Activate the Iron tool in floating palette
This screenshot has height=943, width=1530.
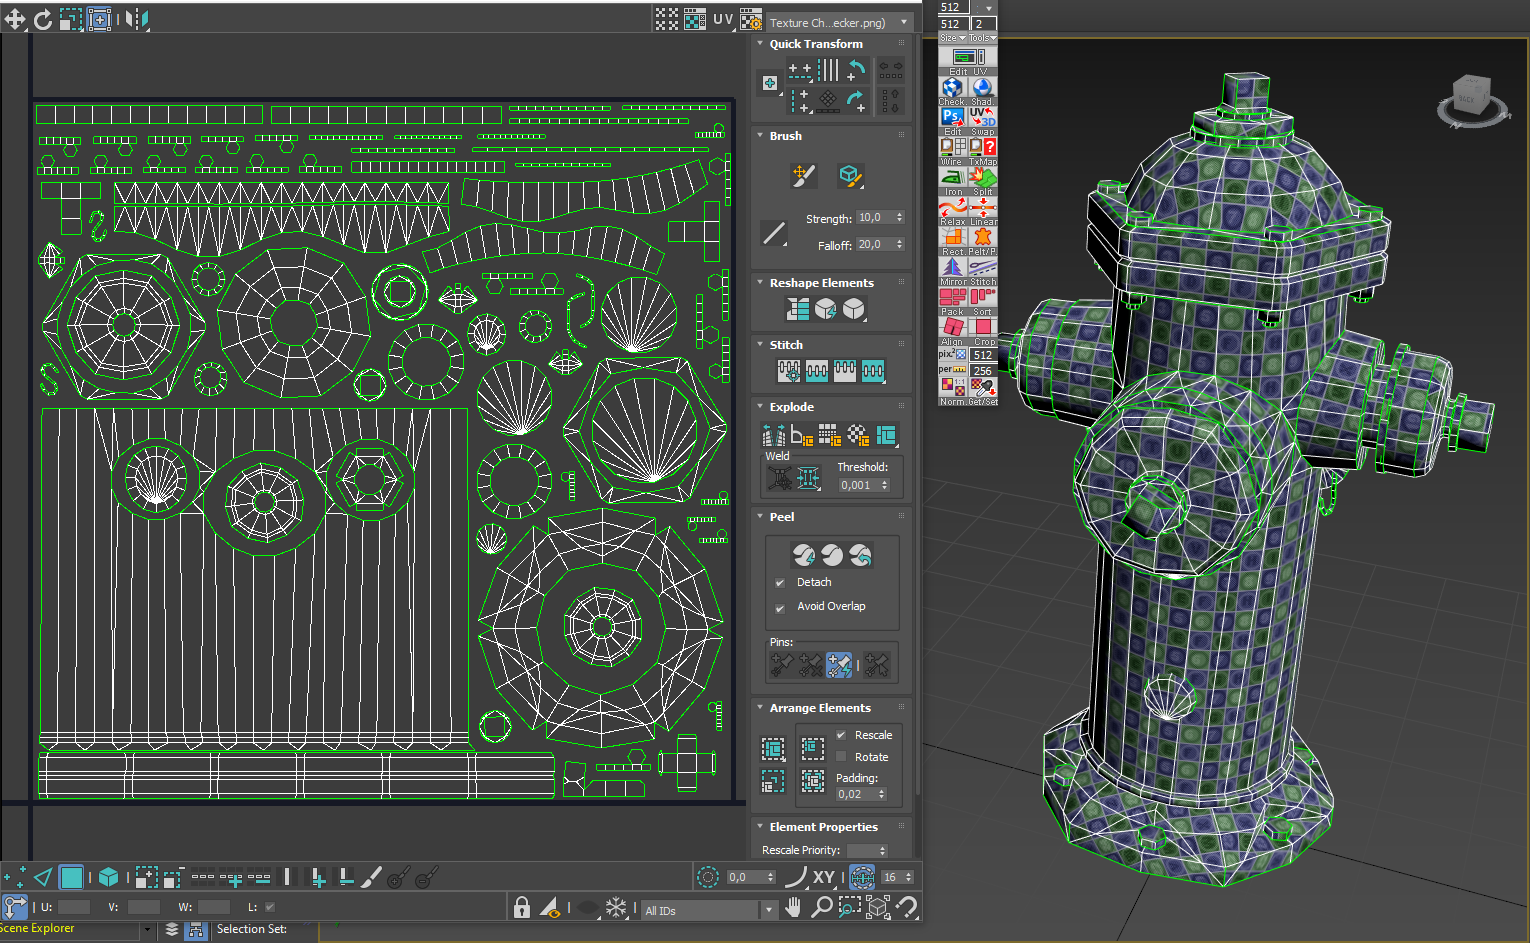[952, 178]
